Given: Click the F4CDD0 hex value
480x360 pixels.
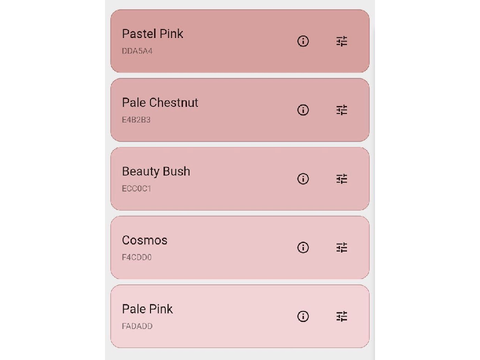Looking at the screenshot, I should tap(137, 257).
